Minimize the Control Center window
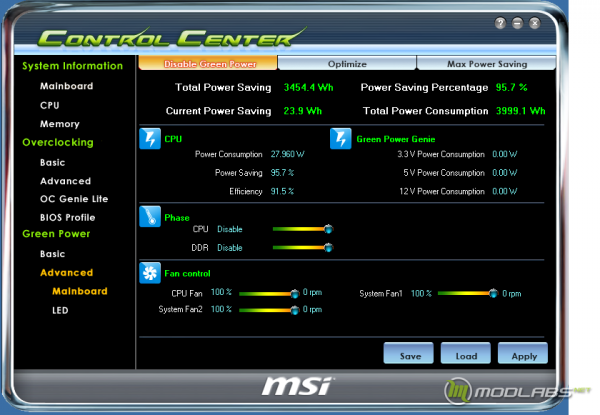This screenshot has width=600, height=415. [517, 23]
